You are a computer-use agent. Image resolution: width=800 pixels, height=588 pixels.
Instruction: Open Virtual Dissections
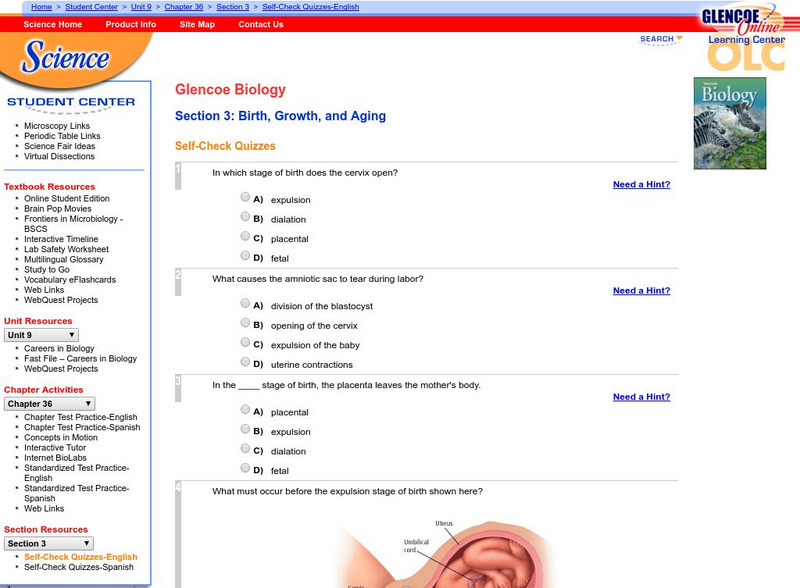click(59, 156)
